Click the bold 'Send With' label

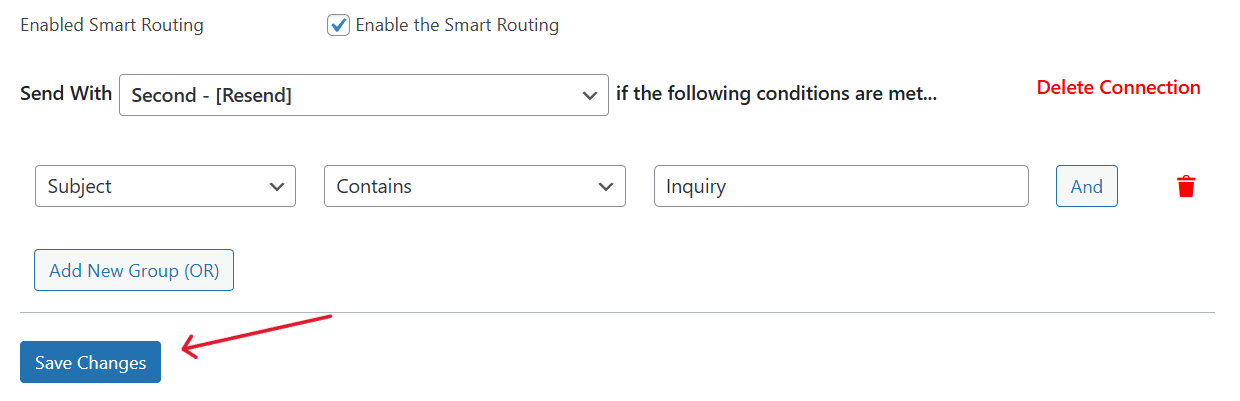coord(66,94)
